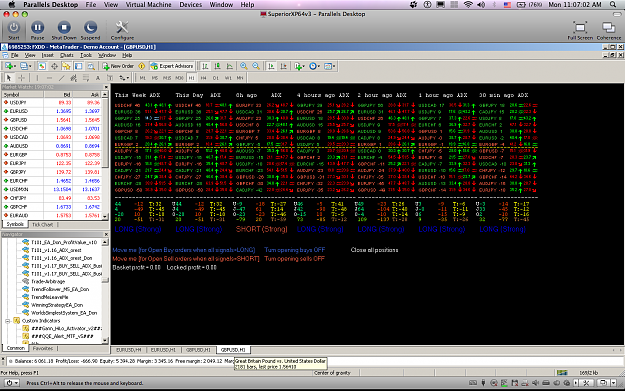This screenshot has width=625, height=391.
Task: Click the Navigator scrollbar up arrow
Action: tap(105, 242)
